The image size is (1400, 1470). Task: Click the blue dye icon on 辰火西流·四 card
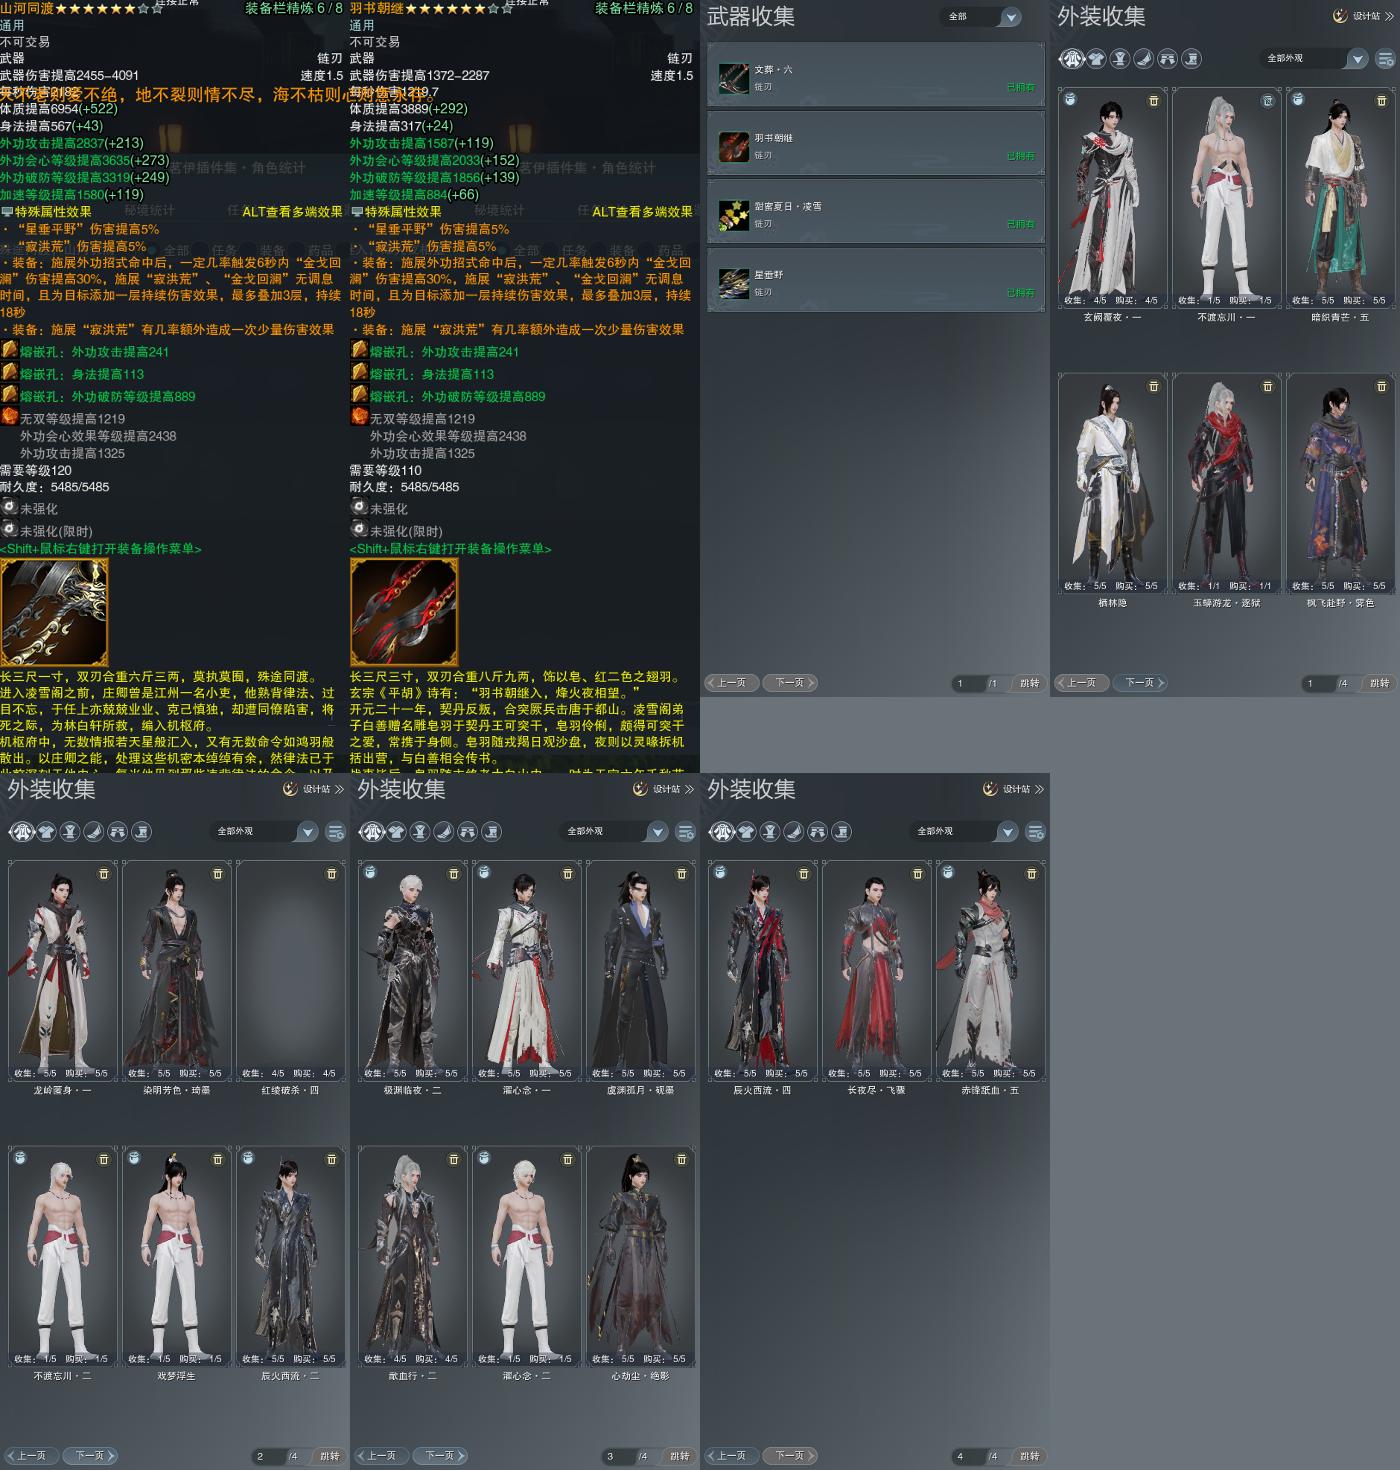pyautogui.click(x=720, y=873)
